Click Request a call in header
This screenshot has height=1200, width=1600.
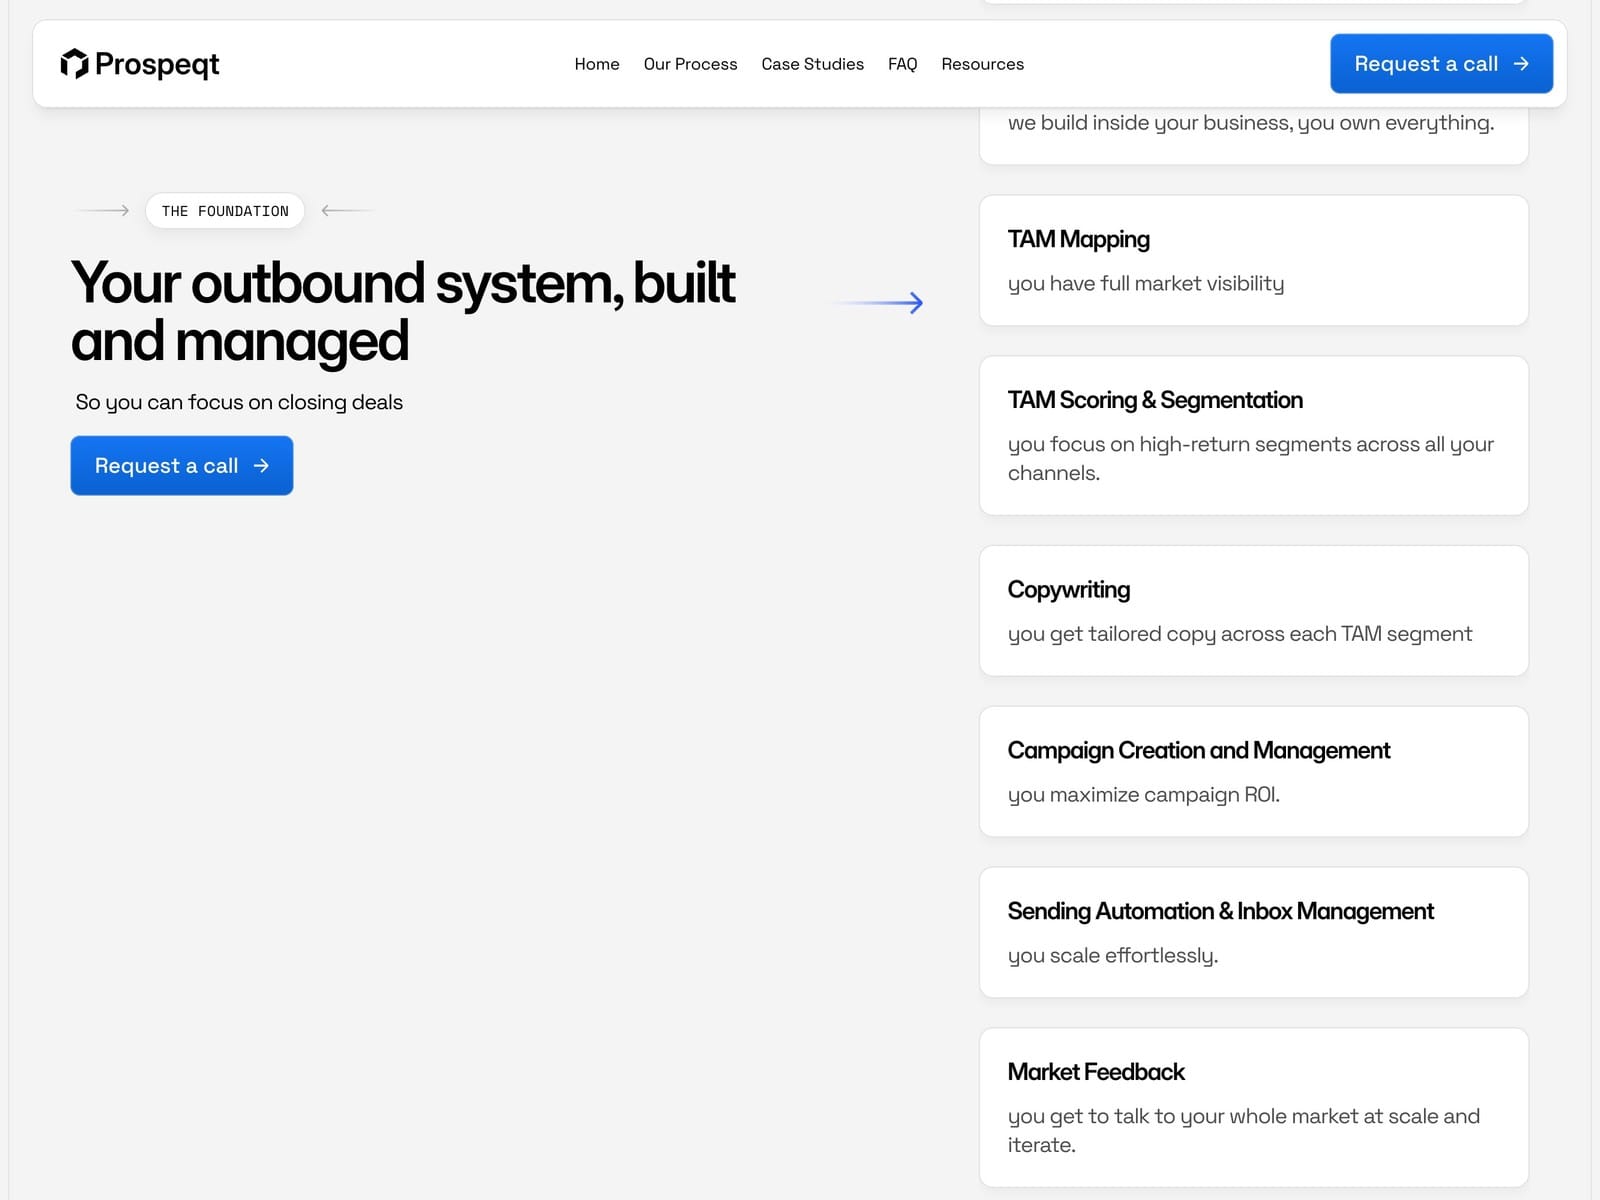click(1441, 64)
